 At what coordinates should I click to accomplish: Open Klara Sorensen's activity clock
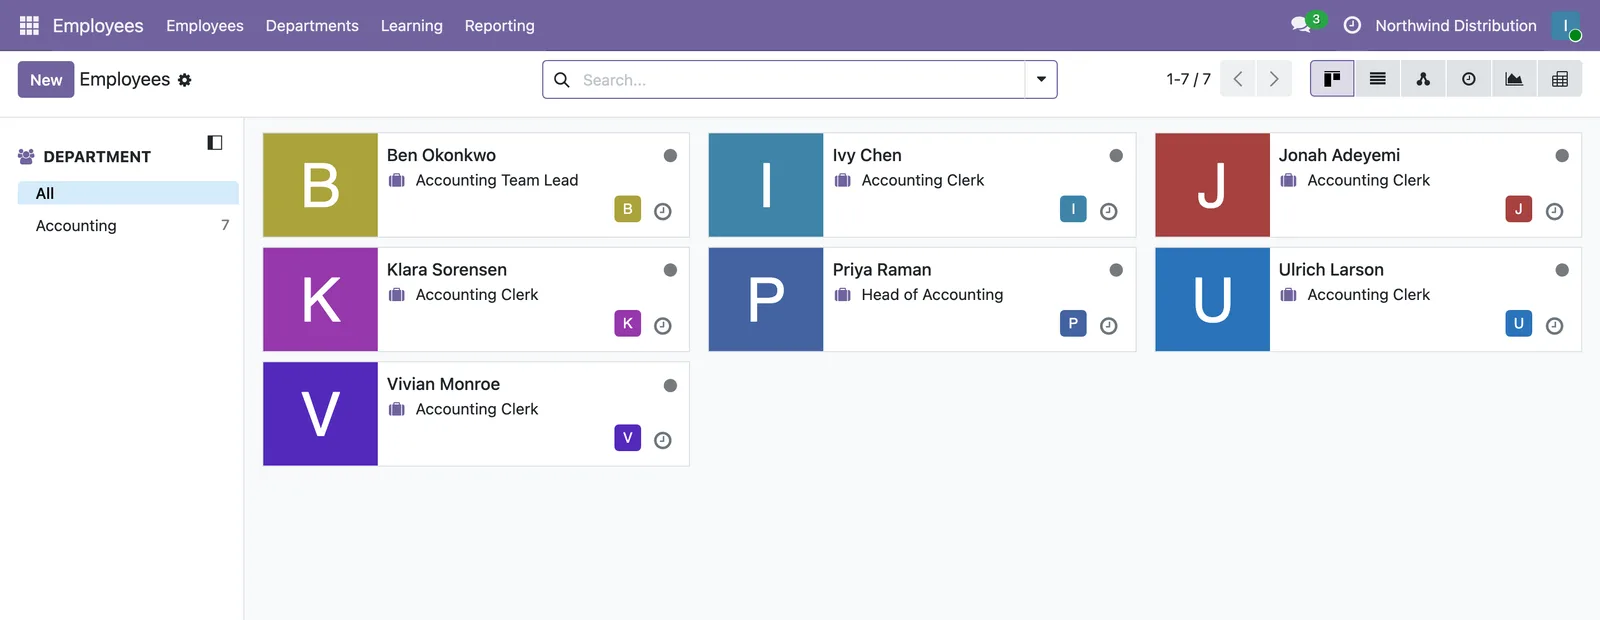tap(663, 326)
